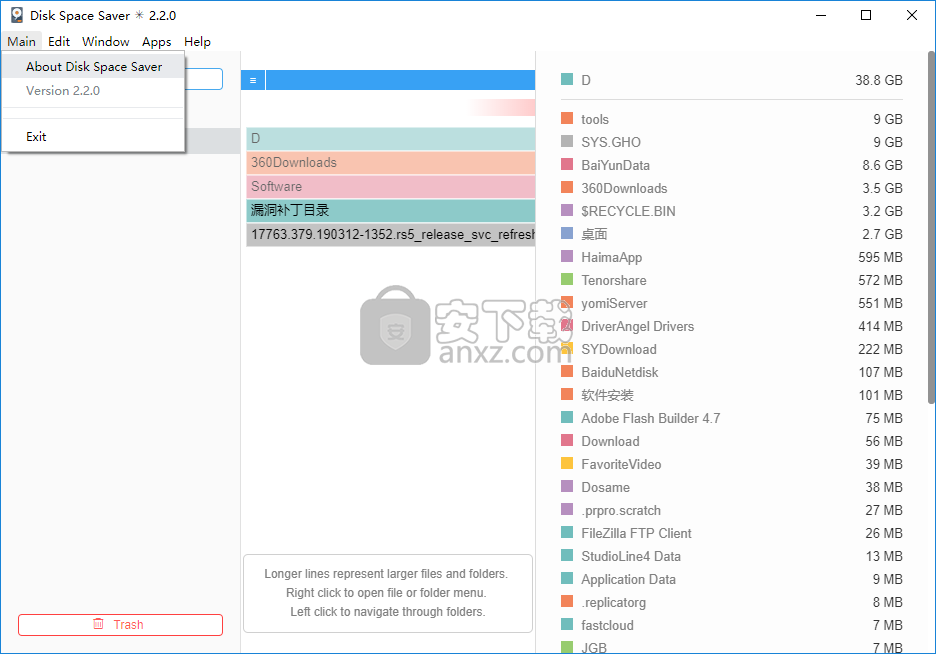Select DriverAngel Drivers in the list
The height and width of the screenshot is (654, 936).
638,326
